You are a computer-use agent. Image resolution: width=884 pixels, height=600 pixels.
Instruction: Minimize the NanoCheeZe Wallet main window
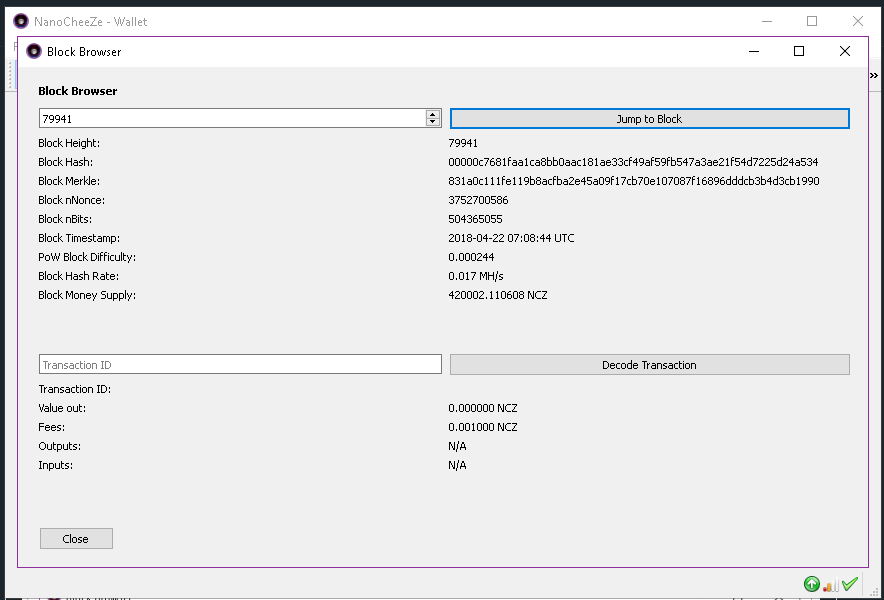click(767, 21)
